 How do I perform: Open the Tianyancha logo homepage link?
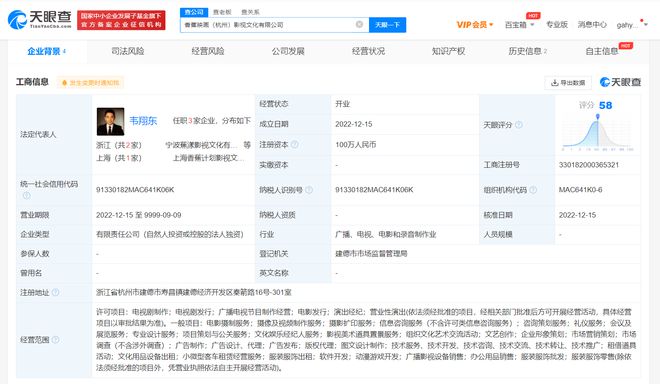pyautogui.click(x=40, y=19)
